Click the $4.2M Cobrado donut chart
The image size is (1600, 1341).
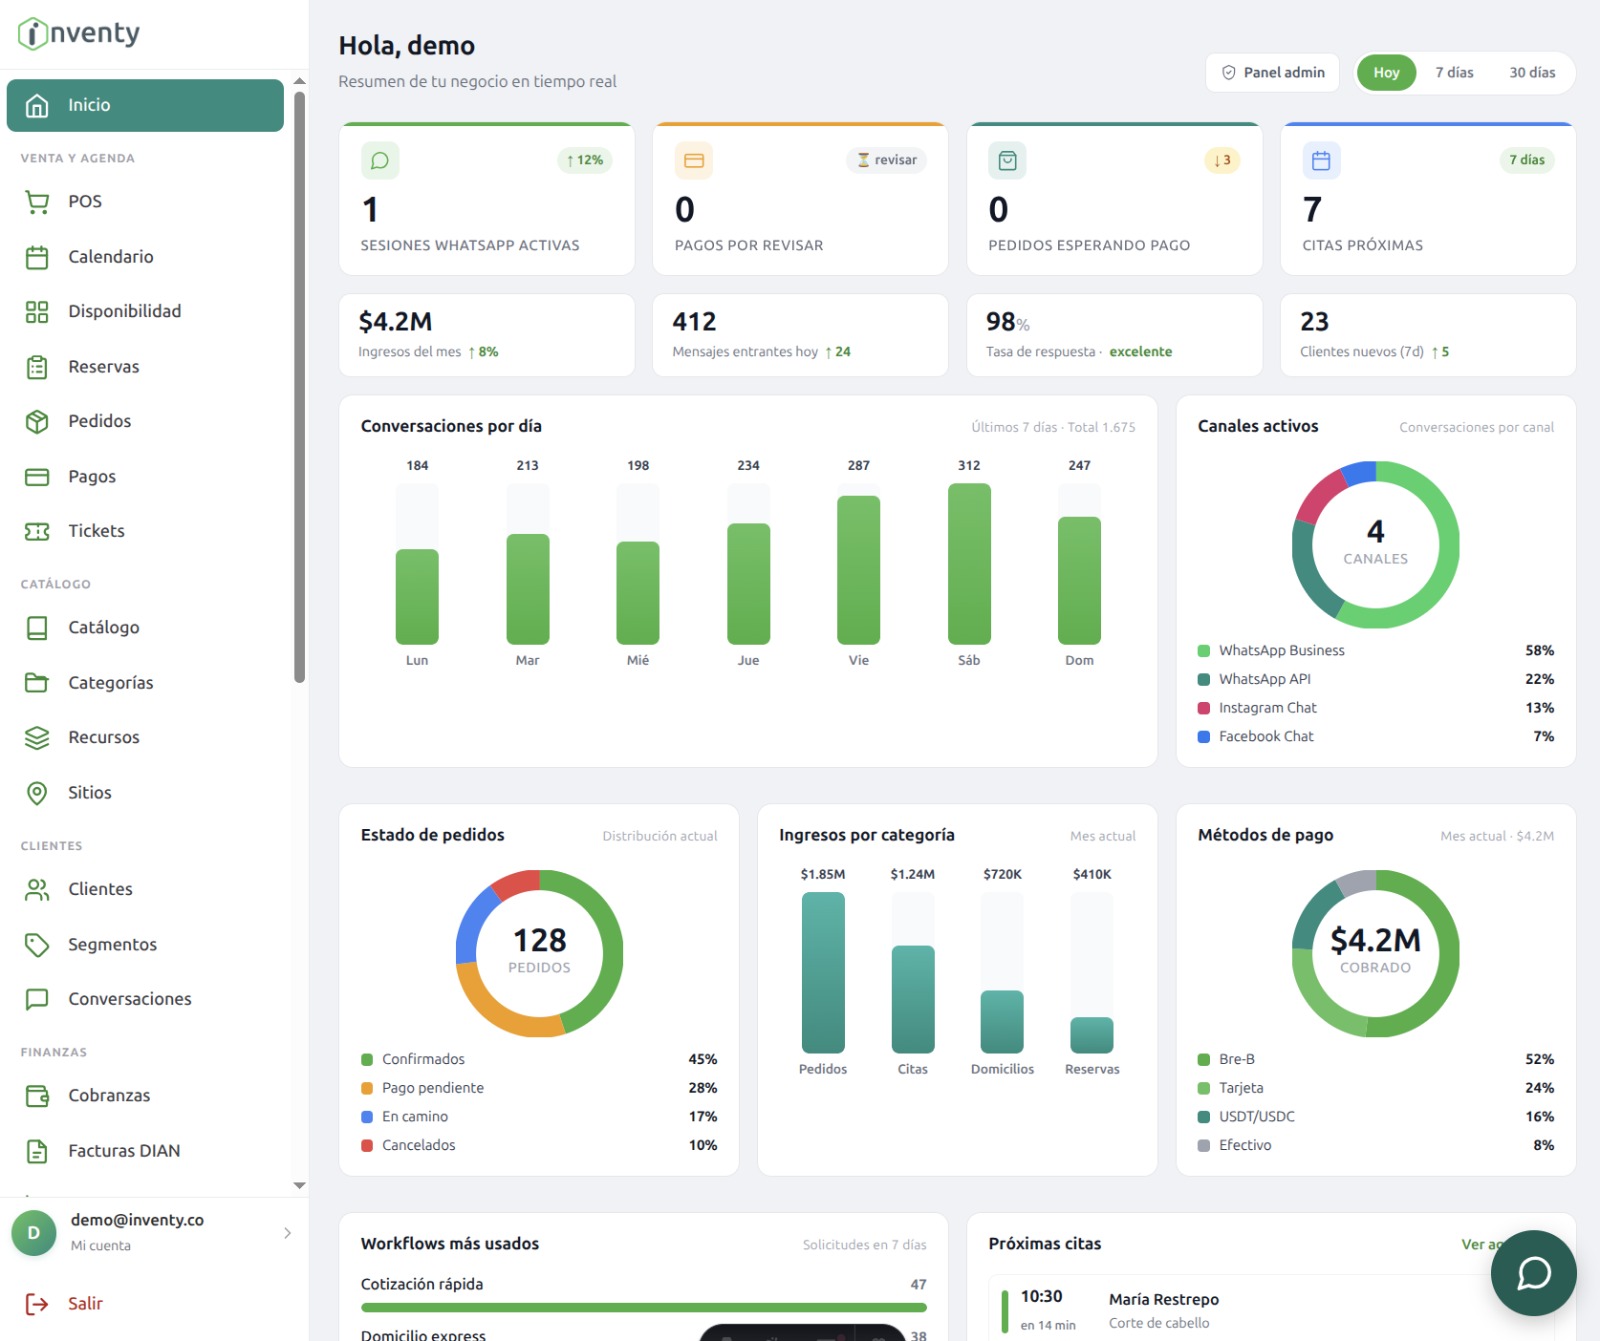pyautogui.click(x=1376, y=954)
